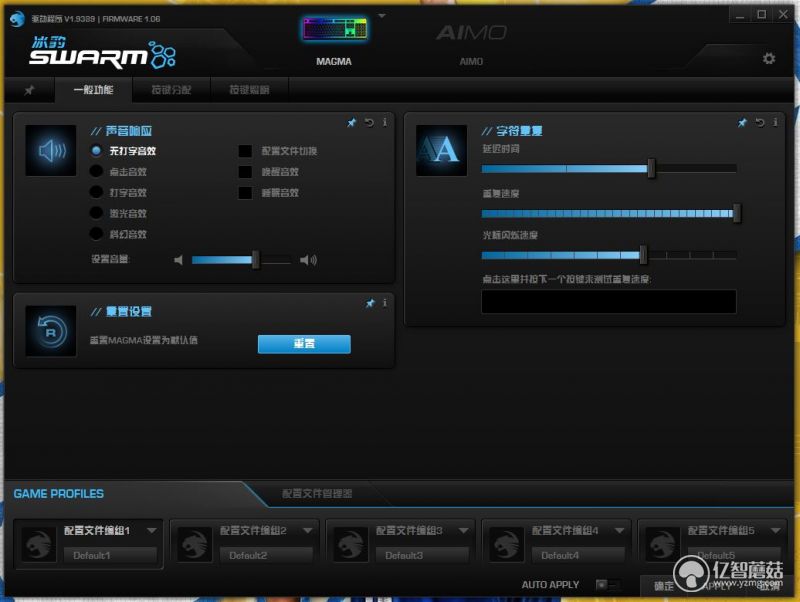Screen dimensions: 800x602
Task: Click the low volume speaker icon
Action: [x=178, y=260]
